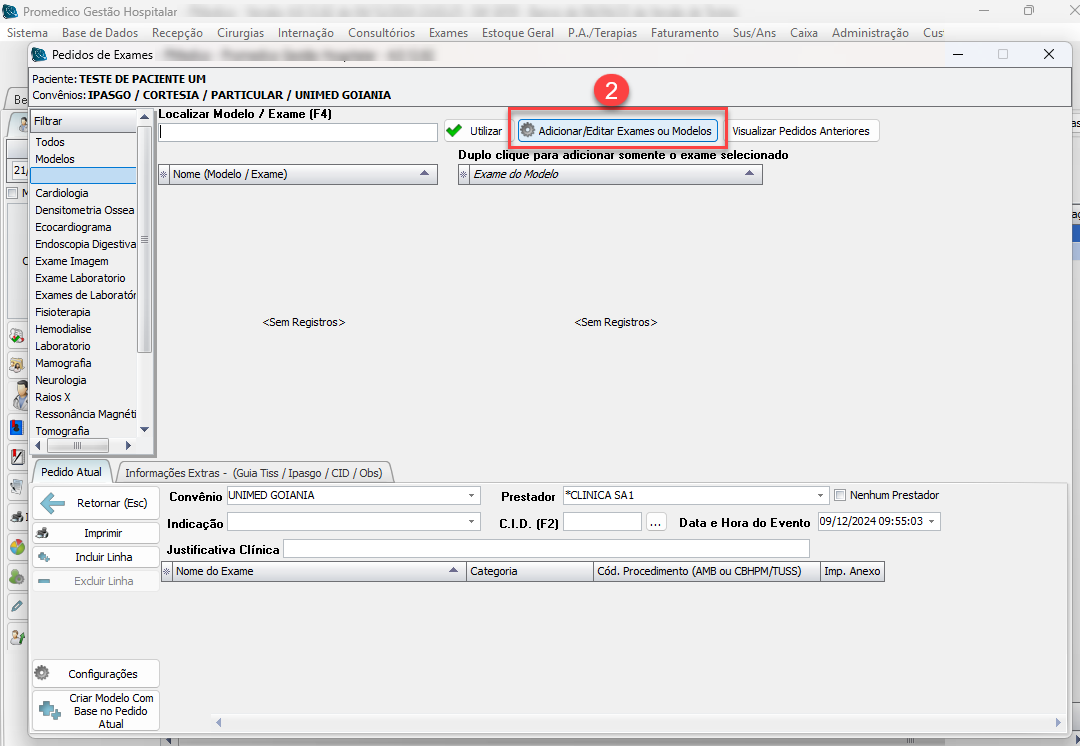Select Cardiologia in the filter list
Image resolution: width=1080 pixels, height=746 pixels.
click(62, 193)
